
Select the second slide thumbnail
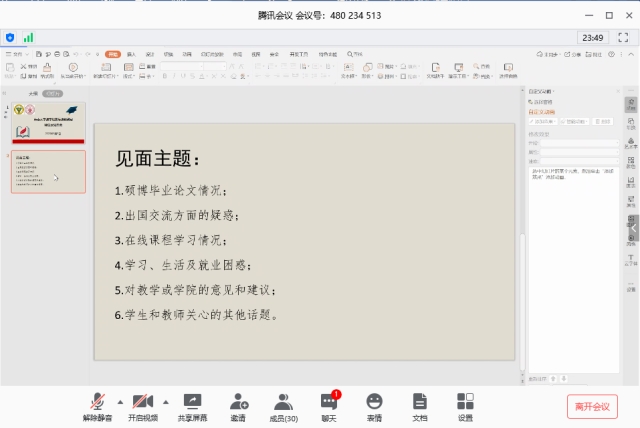[x=48, y=171]
